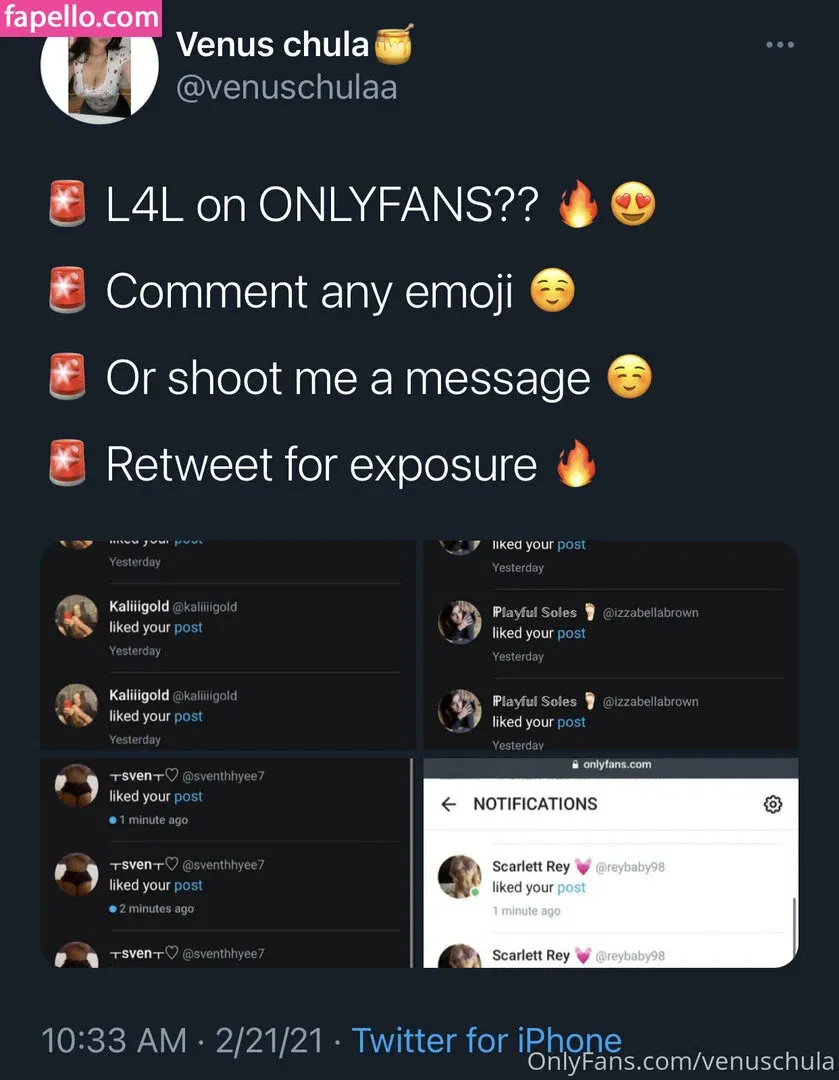Open the tweet's three-dot more options menu
839x1080 pixels.
[x=779, y=45]
